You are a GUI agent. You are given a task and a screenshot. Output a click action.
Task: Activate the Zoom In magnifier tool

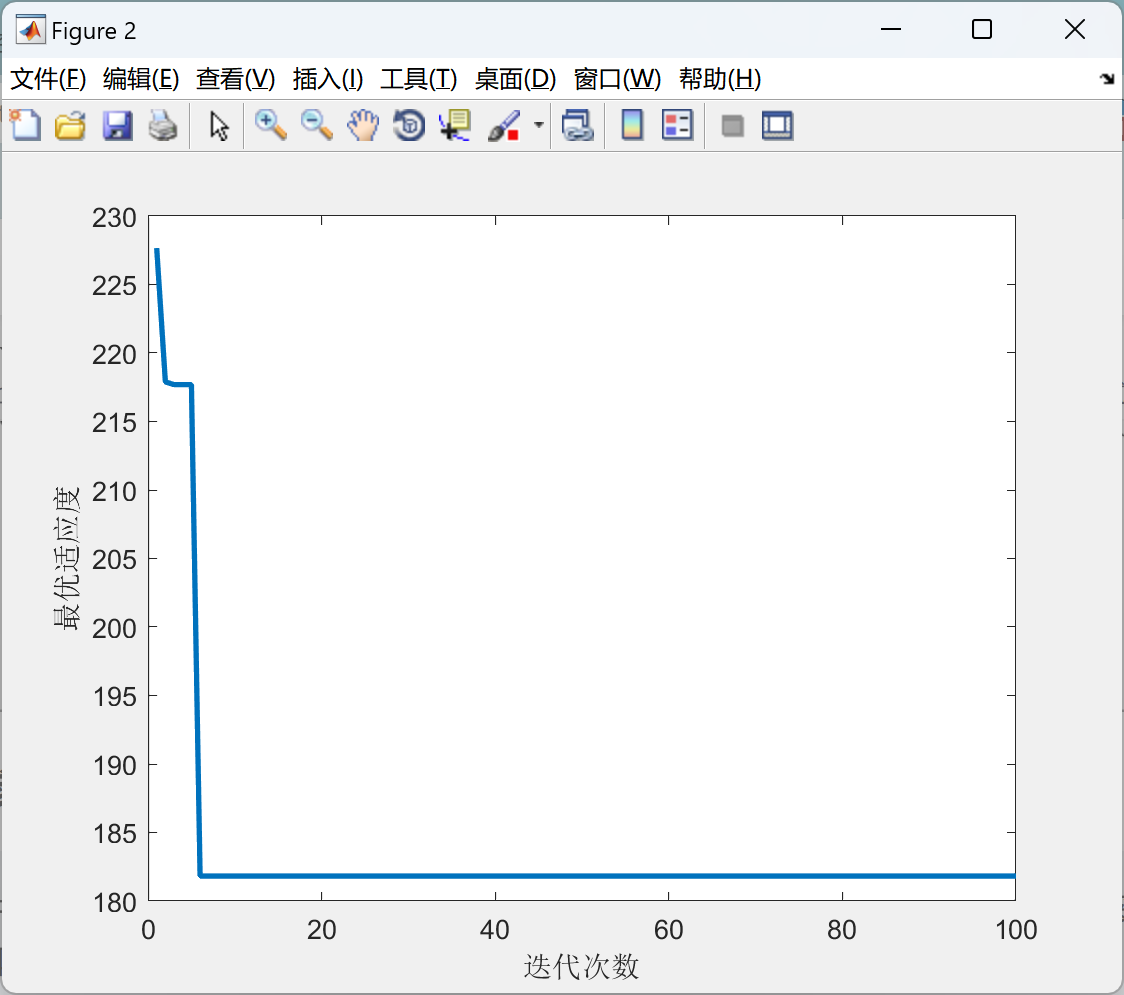coord(271,125)
